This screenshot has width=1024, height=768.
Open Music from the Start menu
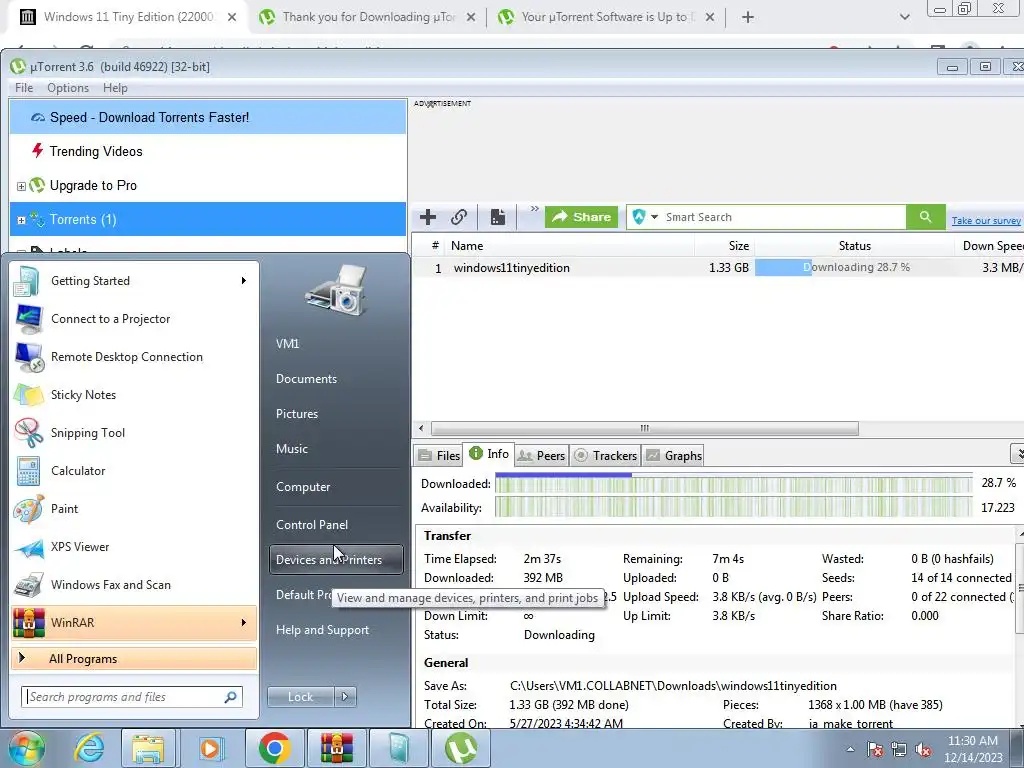tap(291, 449)
